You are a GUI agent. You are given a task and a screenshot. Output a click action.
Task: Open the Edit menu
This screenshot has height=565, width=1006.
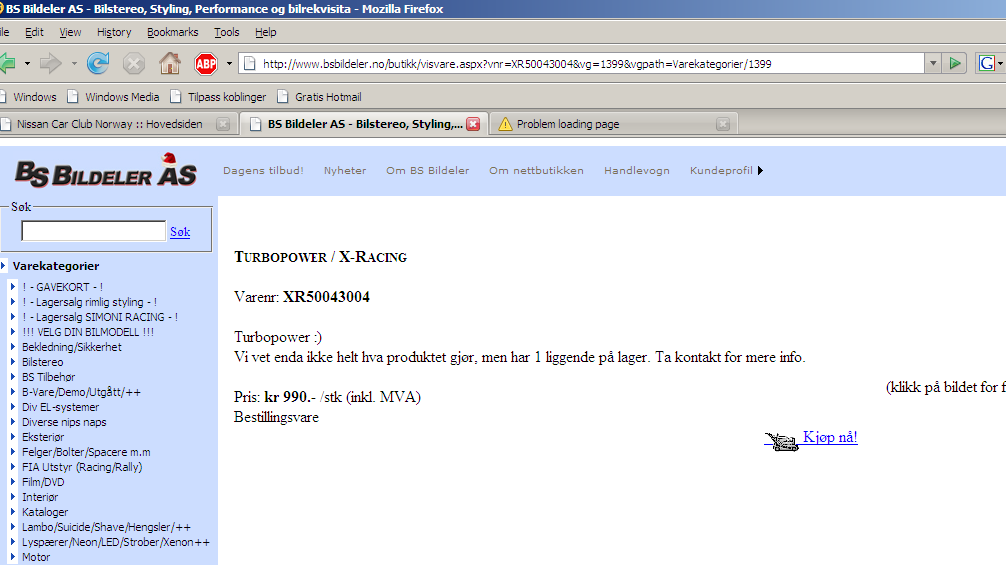click(34, 32)
